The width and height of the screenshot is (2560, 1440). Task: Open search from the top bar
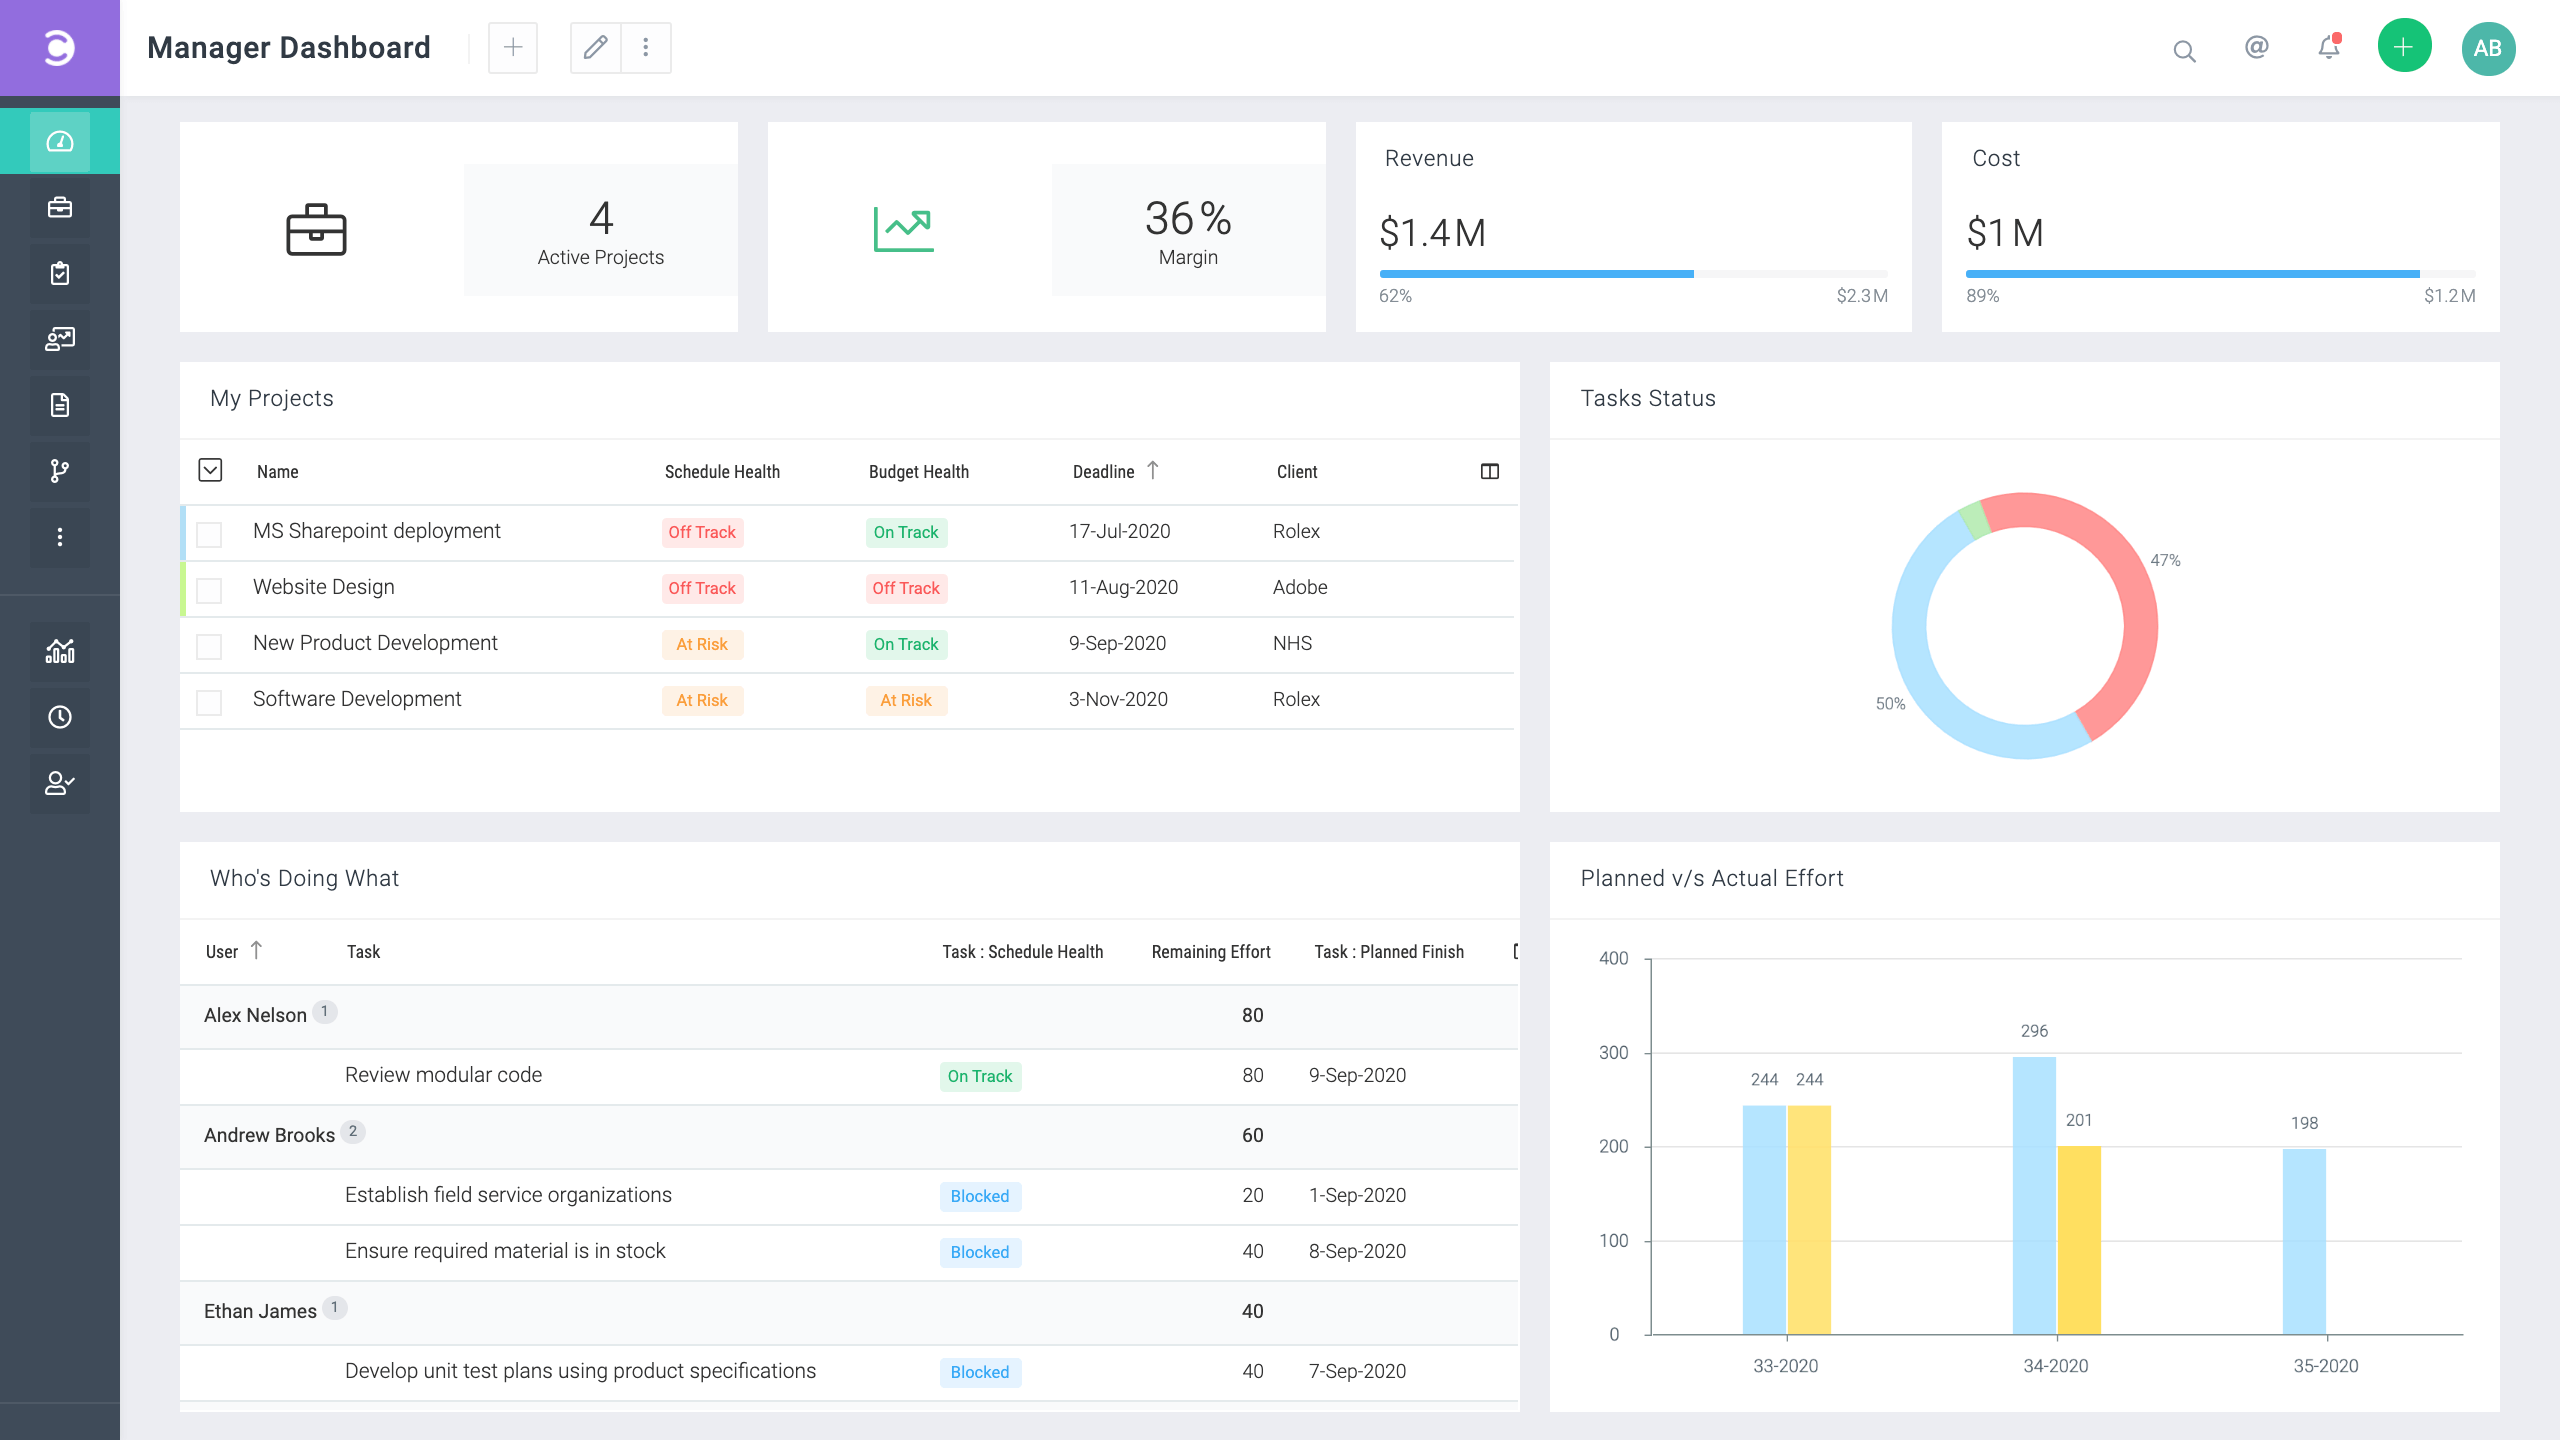2185,50
